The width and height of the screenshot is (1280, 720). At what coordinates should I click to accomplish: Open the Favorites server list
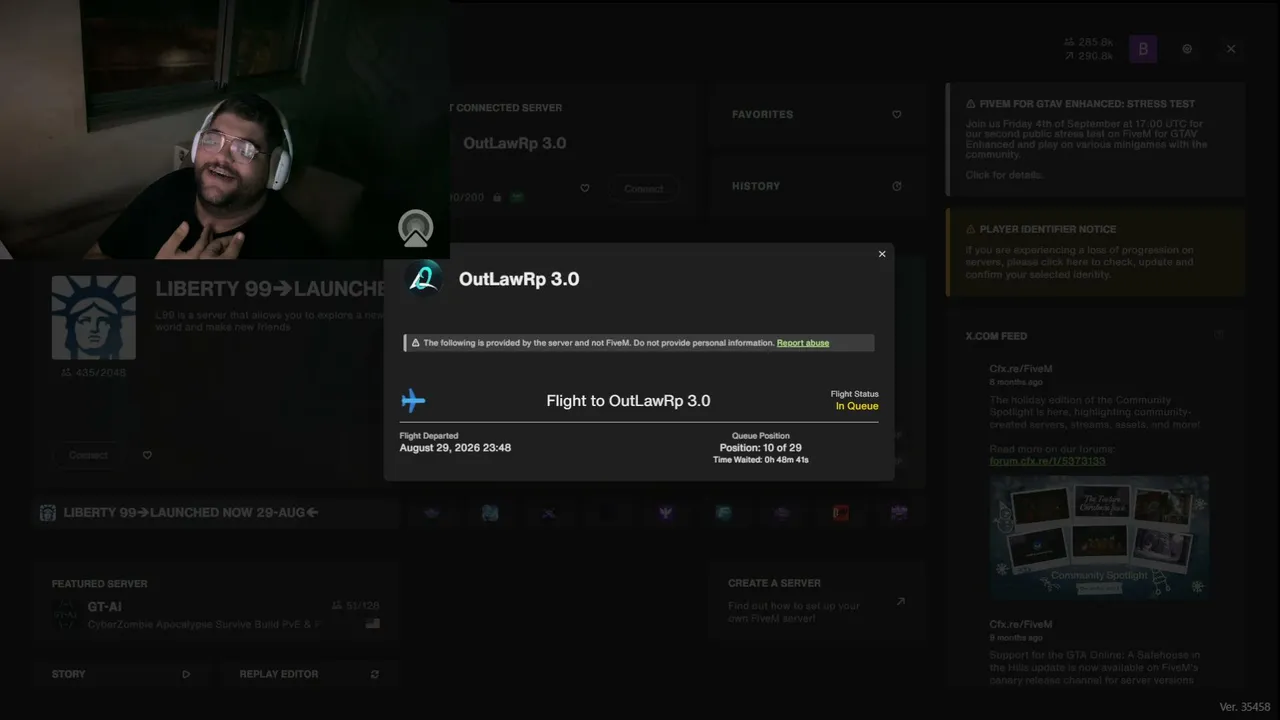point(816,115)
